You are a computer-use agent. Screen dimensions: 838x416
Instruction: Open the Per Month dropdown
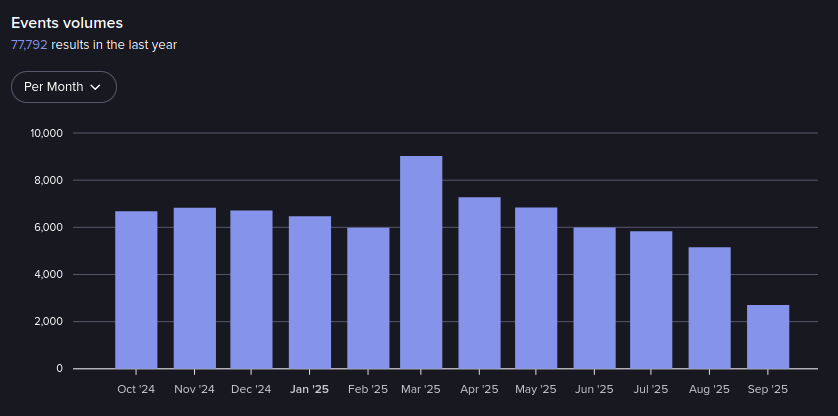(63, 87)
